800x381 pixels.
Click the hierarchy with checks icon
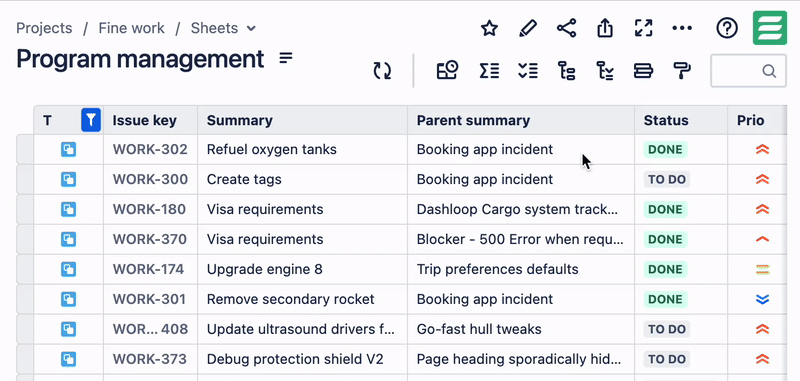pos(605,70)
